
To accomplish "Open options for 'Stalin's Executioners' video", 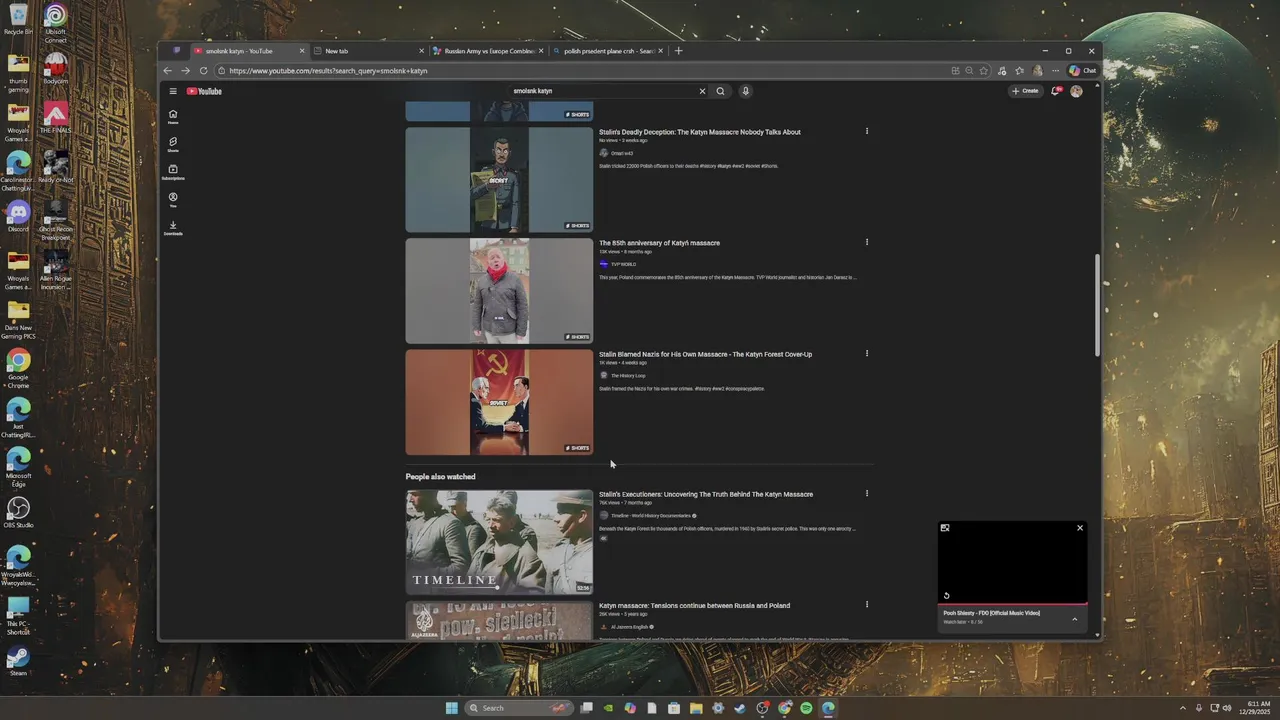I will 866,493.
